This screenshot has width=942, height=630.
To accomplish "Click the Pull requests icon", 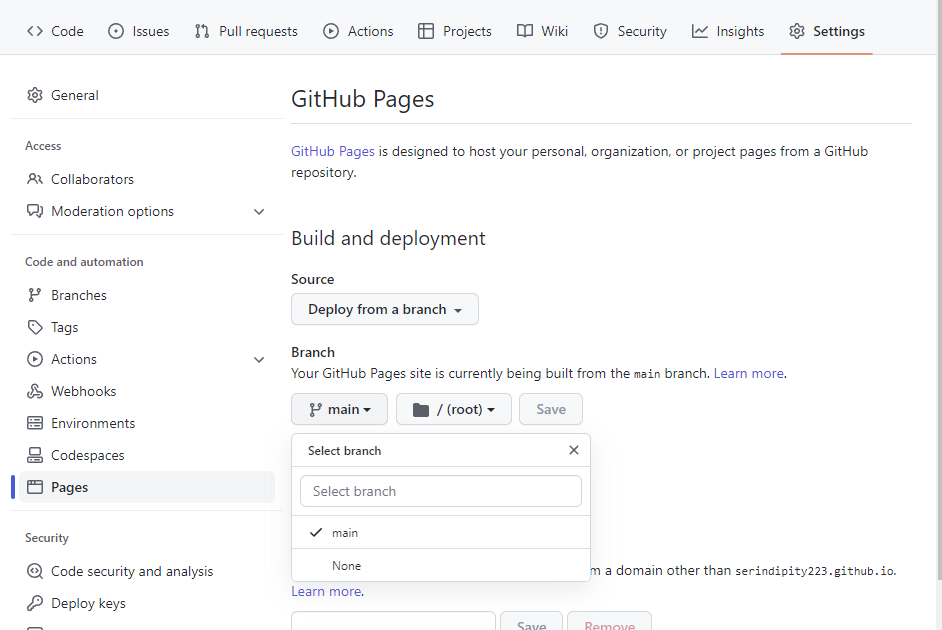I will tap(202, 31).
